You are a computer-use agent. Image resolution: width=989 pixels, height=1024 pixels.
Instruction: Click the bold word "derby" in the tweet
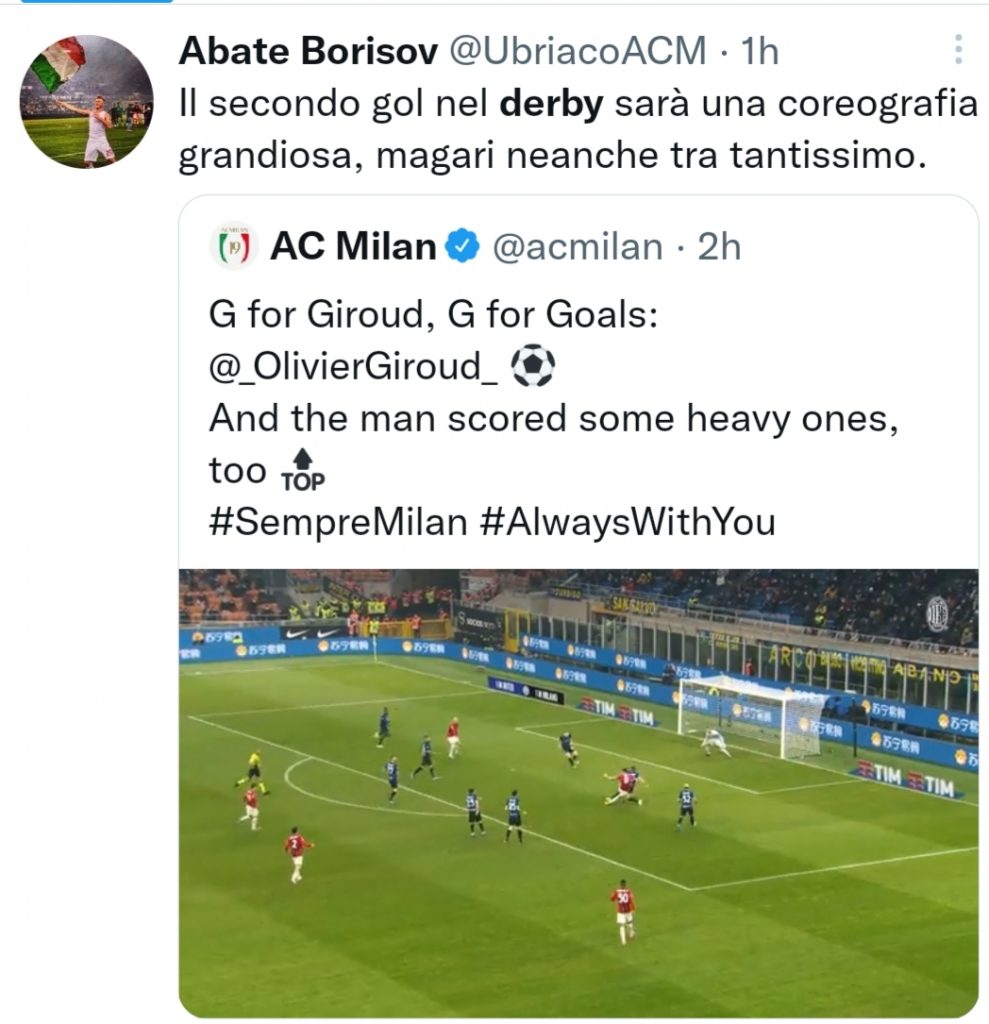pos(551,104)
